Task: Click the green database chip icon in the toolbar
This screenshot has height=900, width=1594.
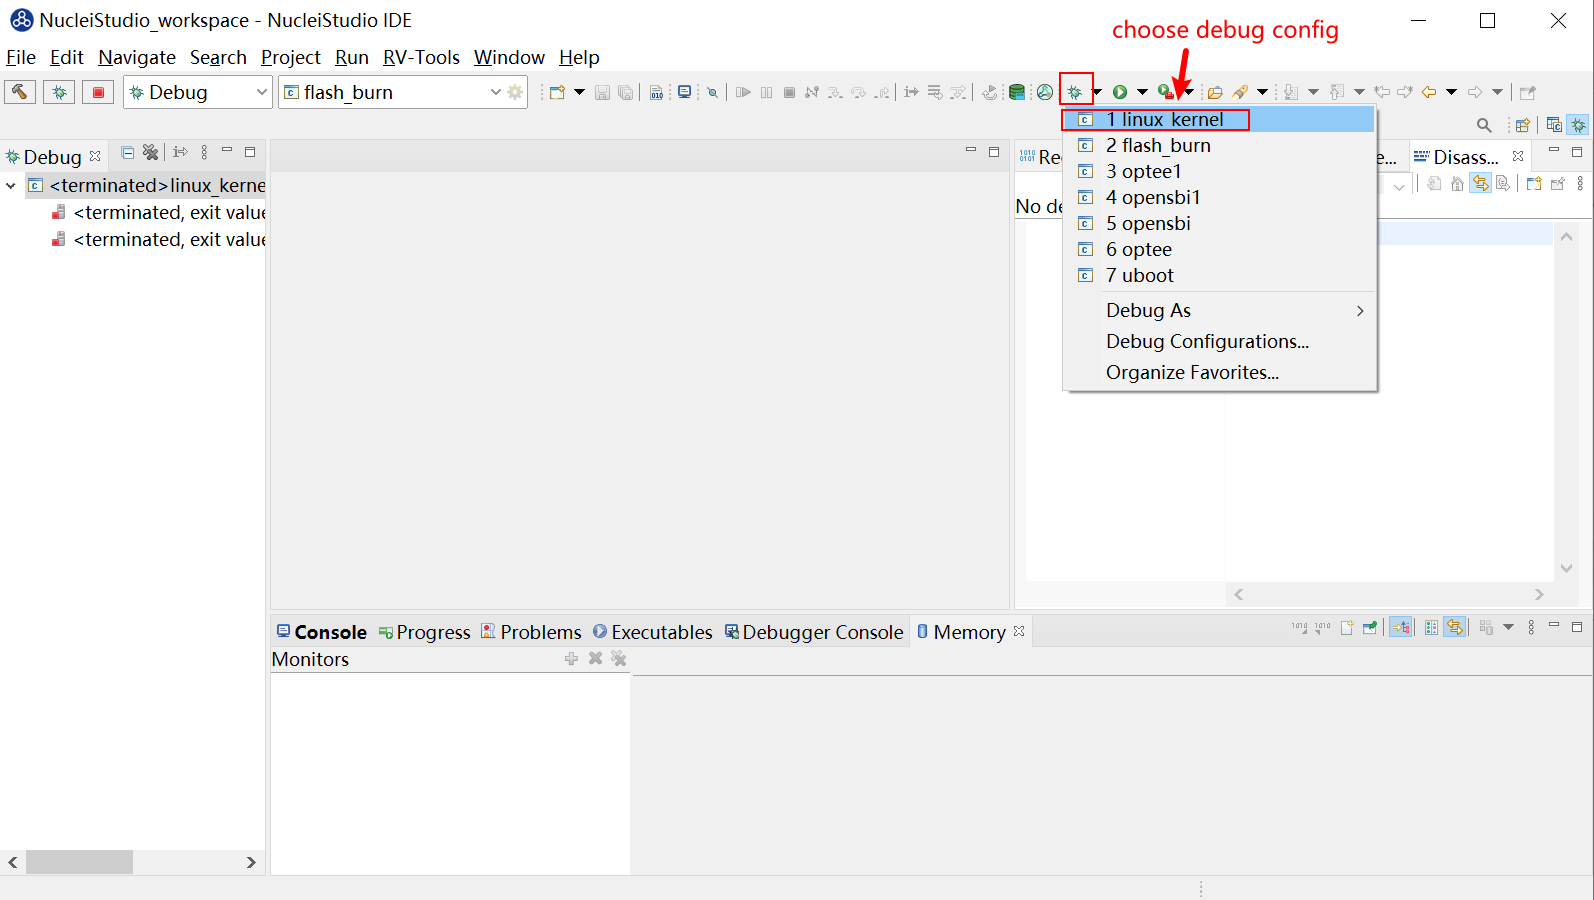Action: tap(1017, 92)
